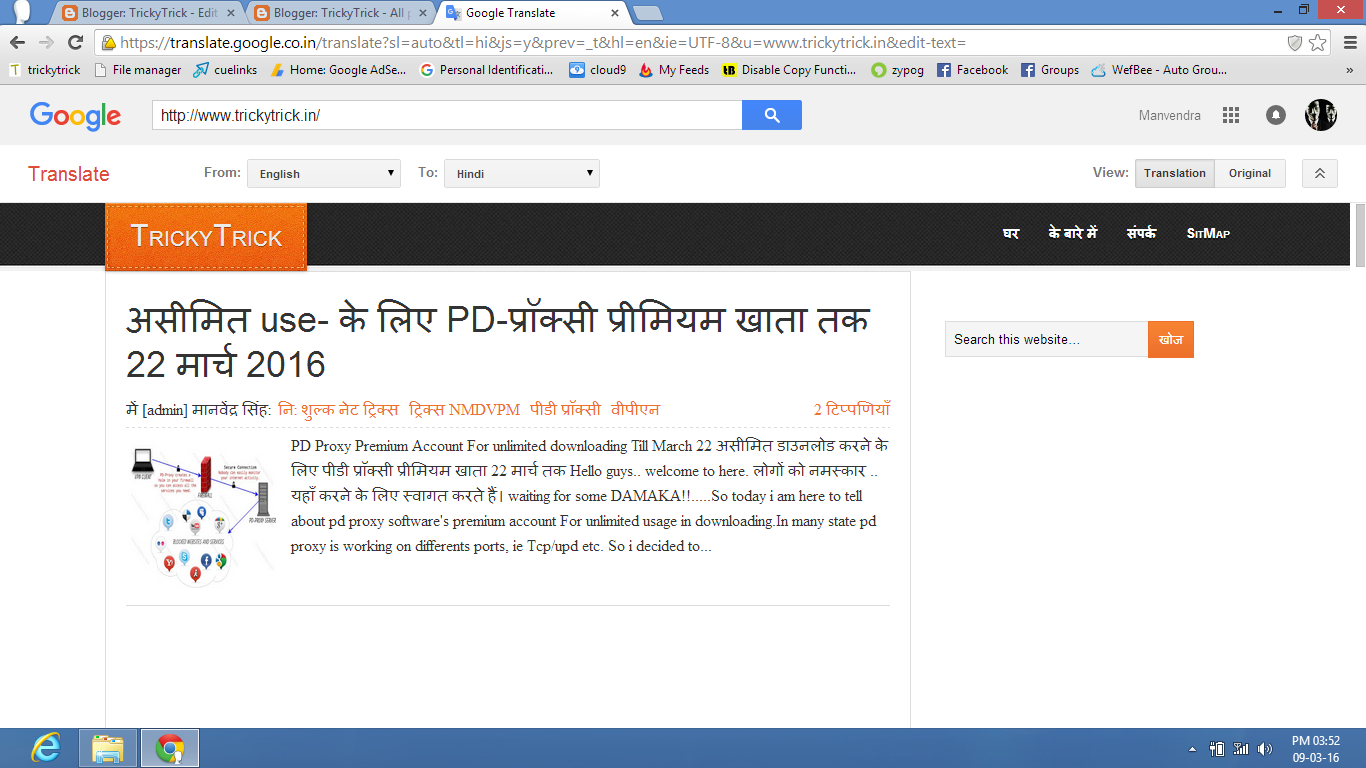This screenshot has width=1366, height=768.
Task: Open the My Feeds bookmark
Action: point(675,70)
